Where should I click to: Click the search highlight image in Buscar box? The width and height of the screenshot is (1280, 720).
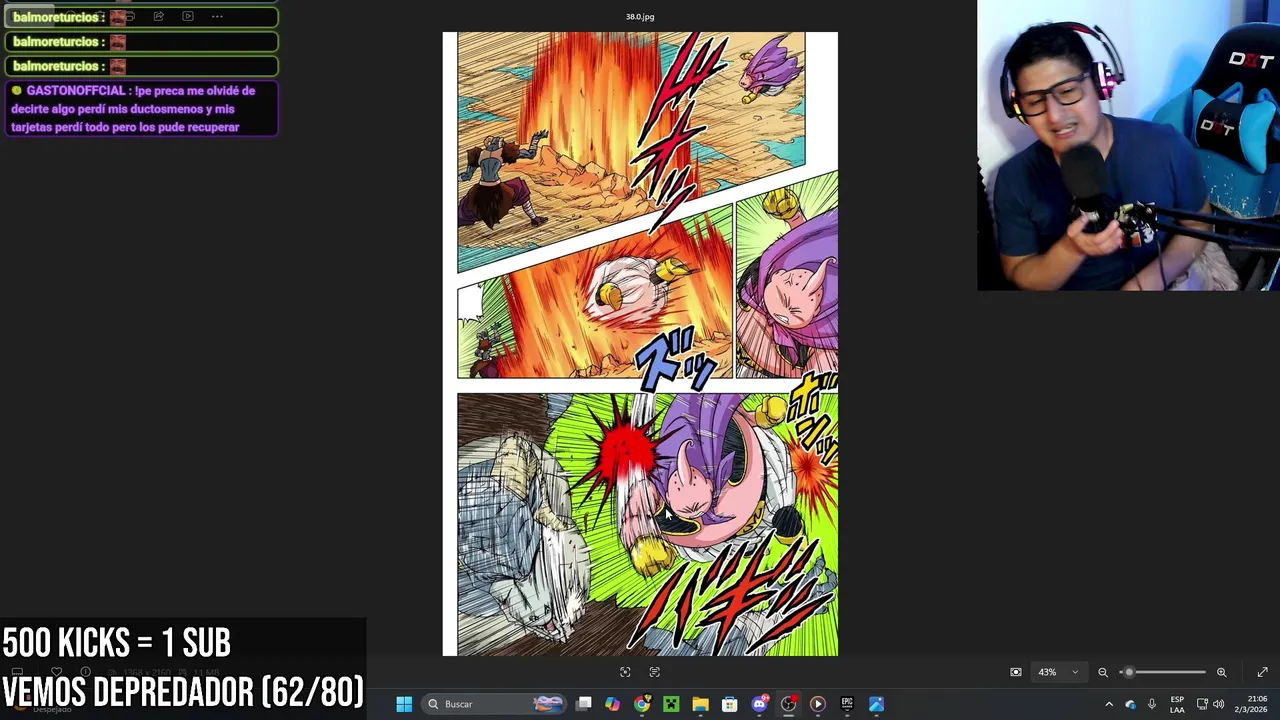tap(547, 704)
